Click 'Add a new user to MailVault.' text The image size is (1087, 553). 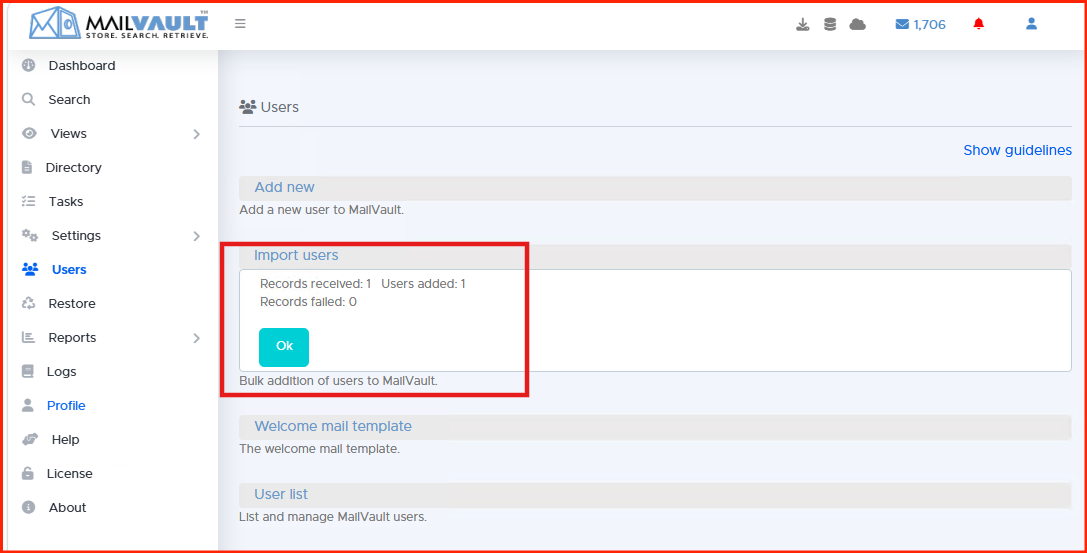(x=322, y=209)
